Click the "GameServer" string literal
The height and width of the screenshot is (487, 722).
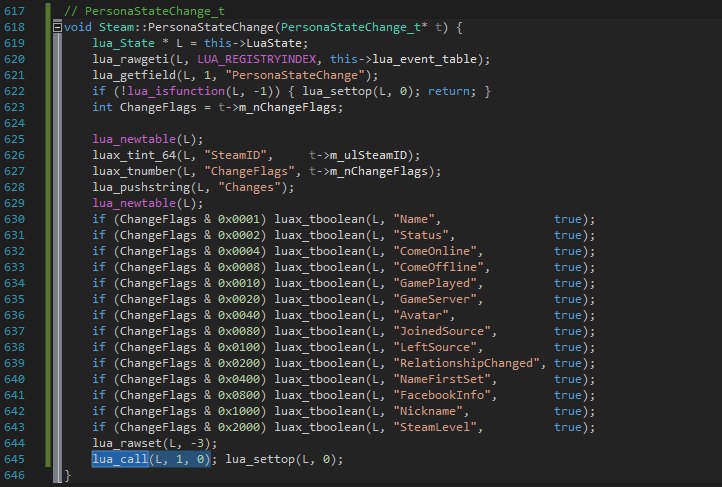point(435,299)
